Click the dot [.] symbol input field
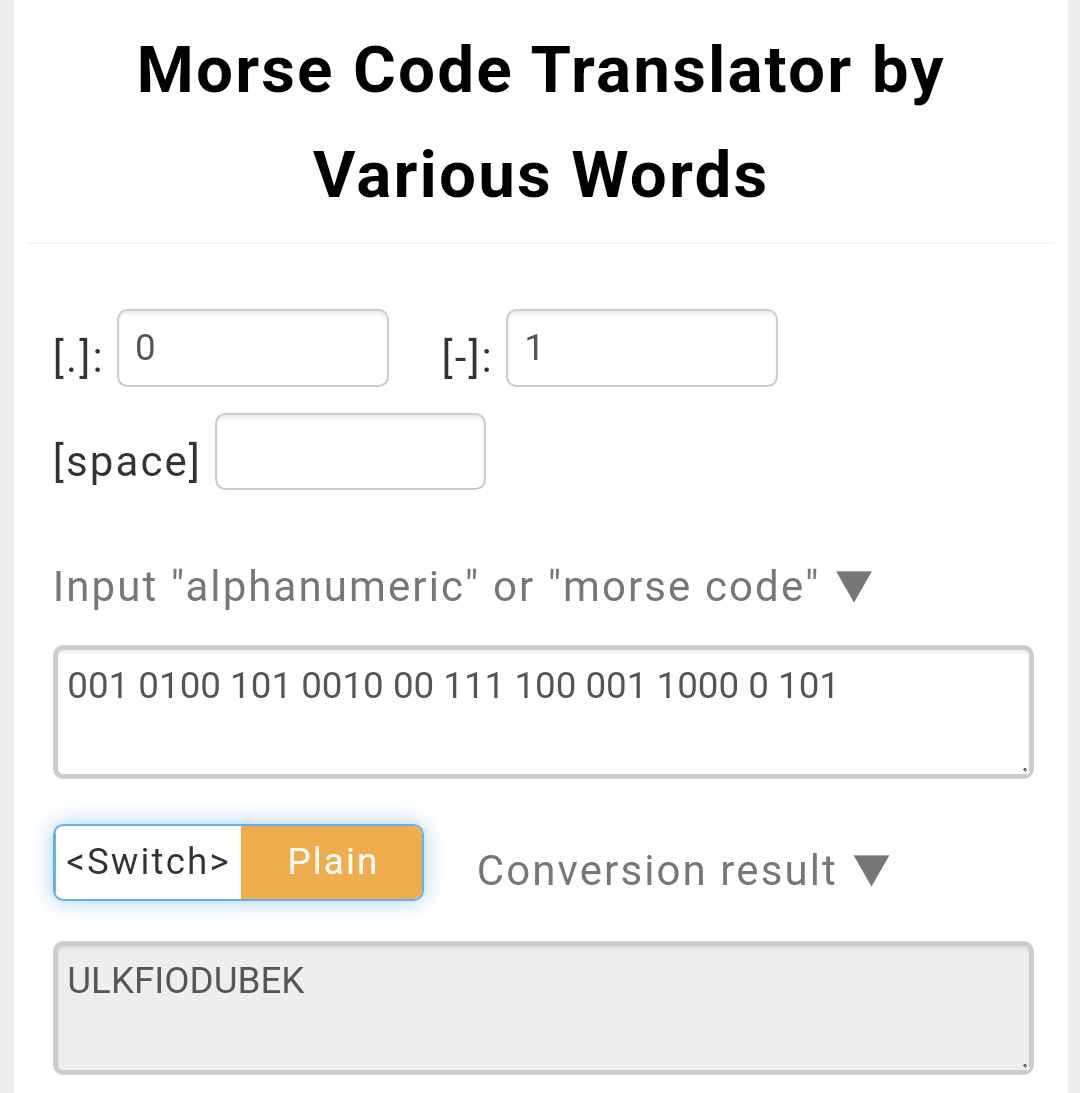Screen dimensions: 1080x1093 253,348
